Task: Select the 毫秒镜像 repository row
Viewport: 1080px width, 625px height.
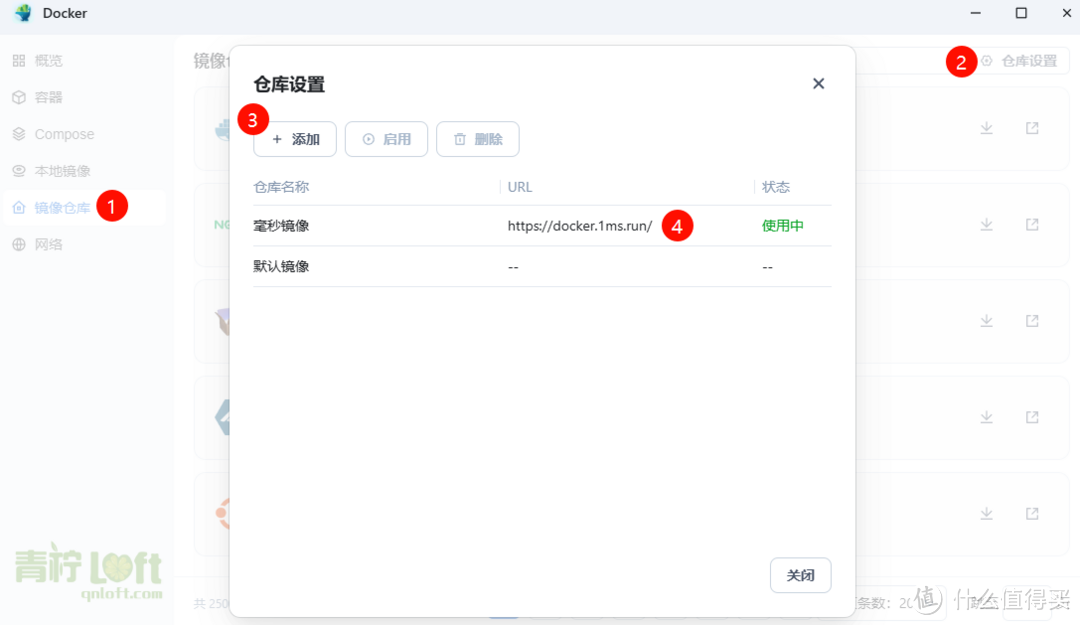Action: click(283, 225)
